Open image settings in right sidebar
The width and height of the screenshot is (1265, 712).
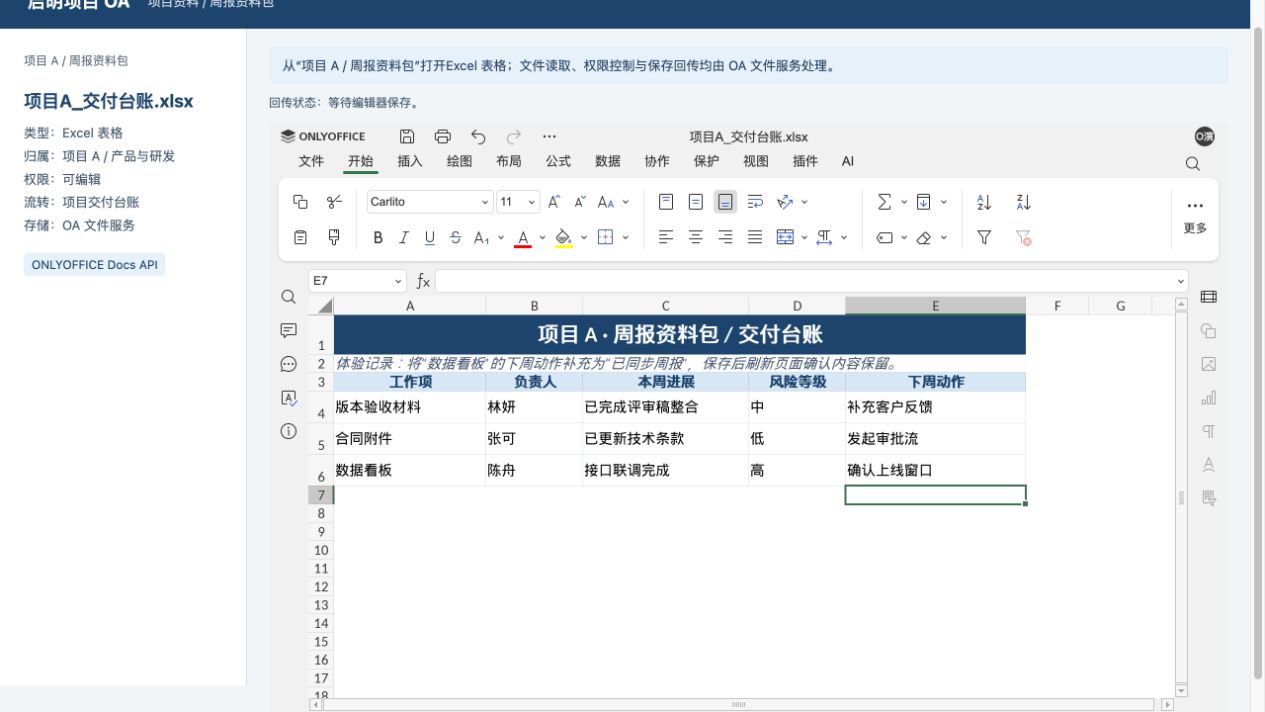coord(1208,364)
